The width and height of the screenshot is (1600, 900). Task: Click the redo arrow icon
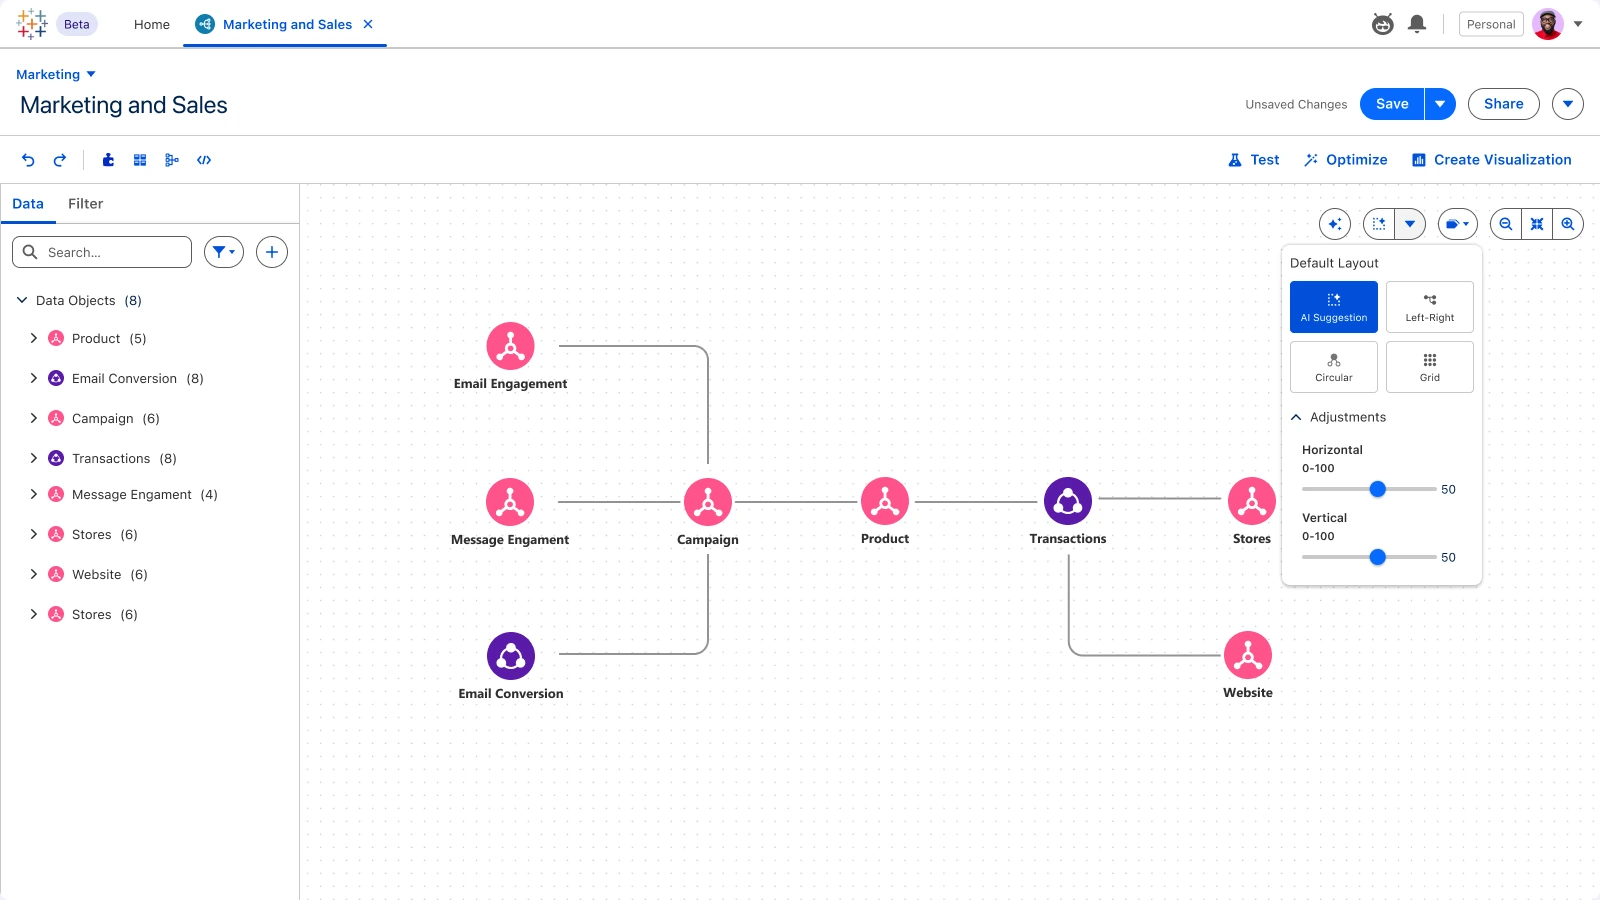pos(60,160)
